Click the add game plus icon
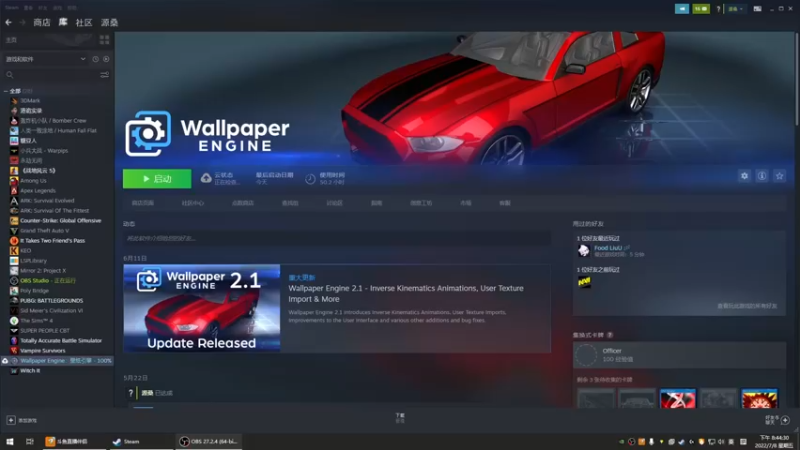Image resolution: width=800 pixels, height=450 pixels. tap(11, 420)
